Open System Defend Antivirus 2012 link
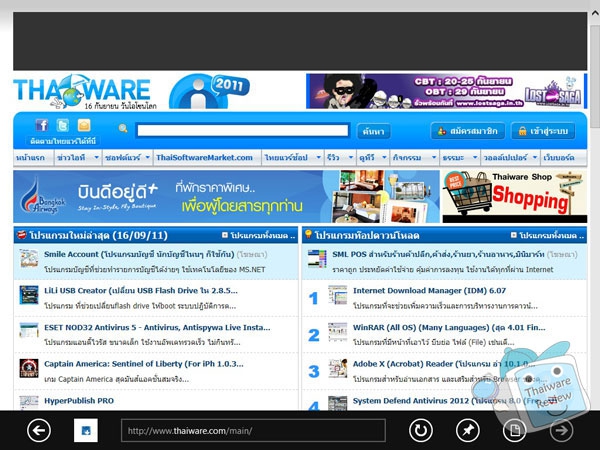The image size is (600, 450). 444,401
